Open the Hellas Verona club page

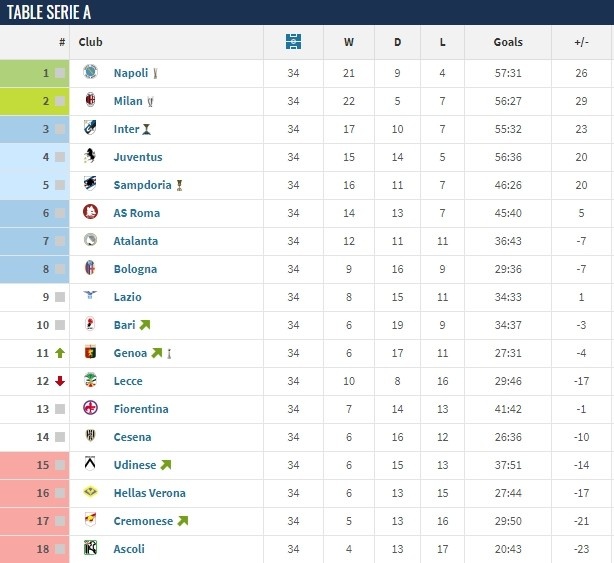click(x=150, y=493)
